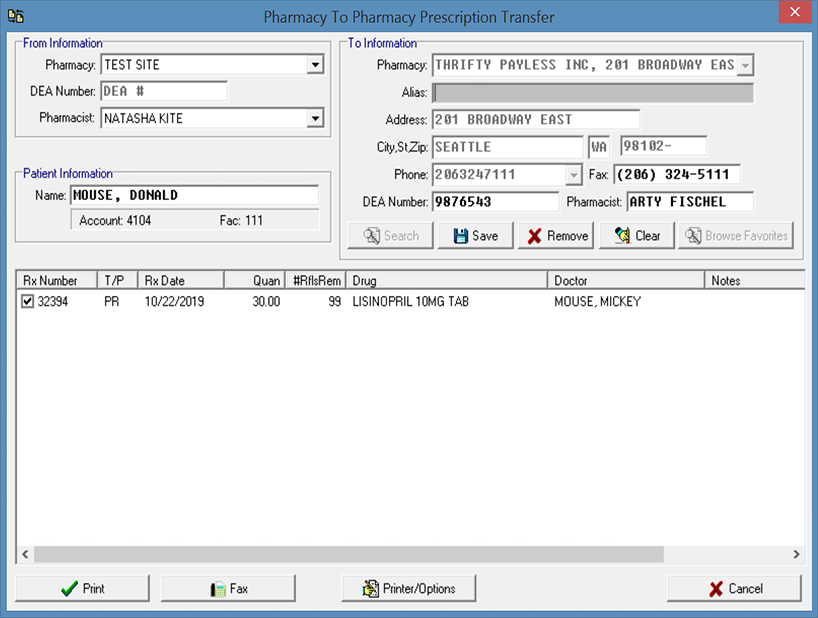Click the red X Cancel button
Viewport: 818px width, 618px height.
(x=734, y=588)
